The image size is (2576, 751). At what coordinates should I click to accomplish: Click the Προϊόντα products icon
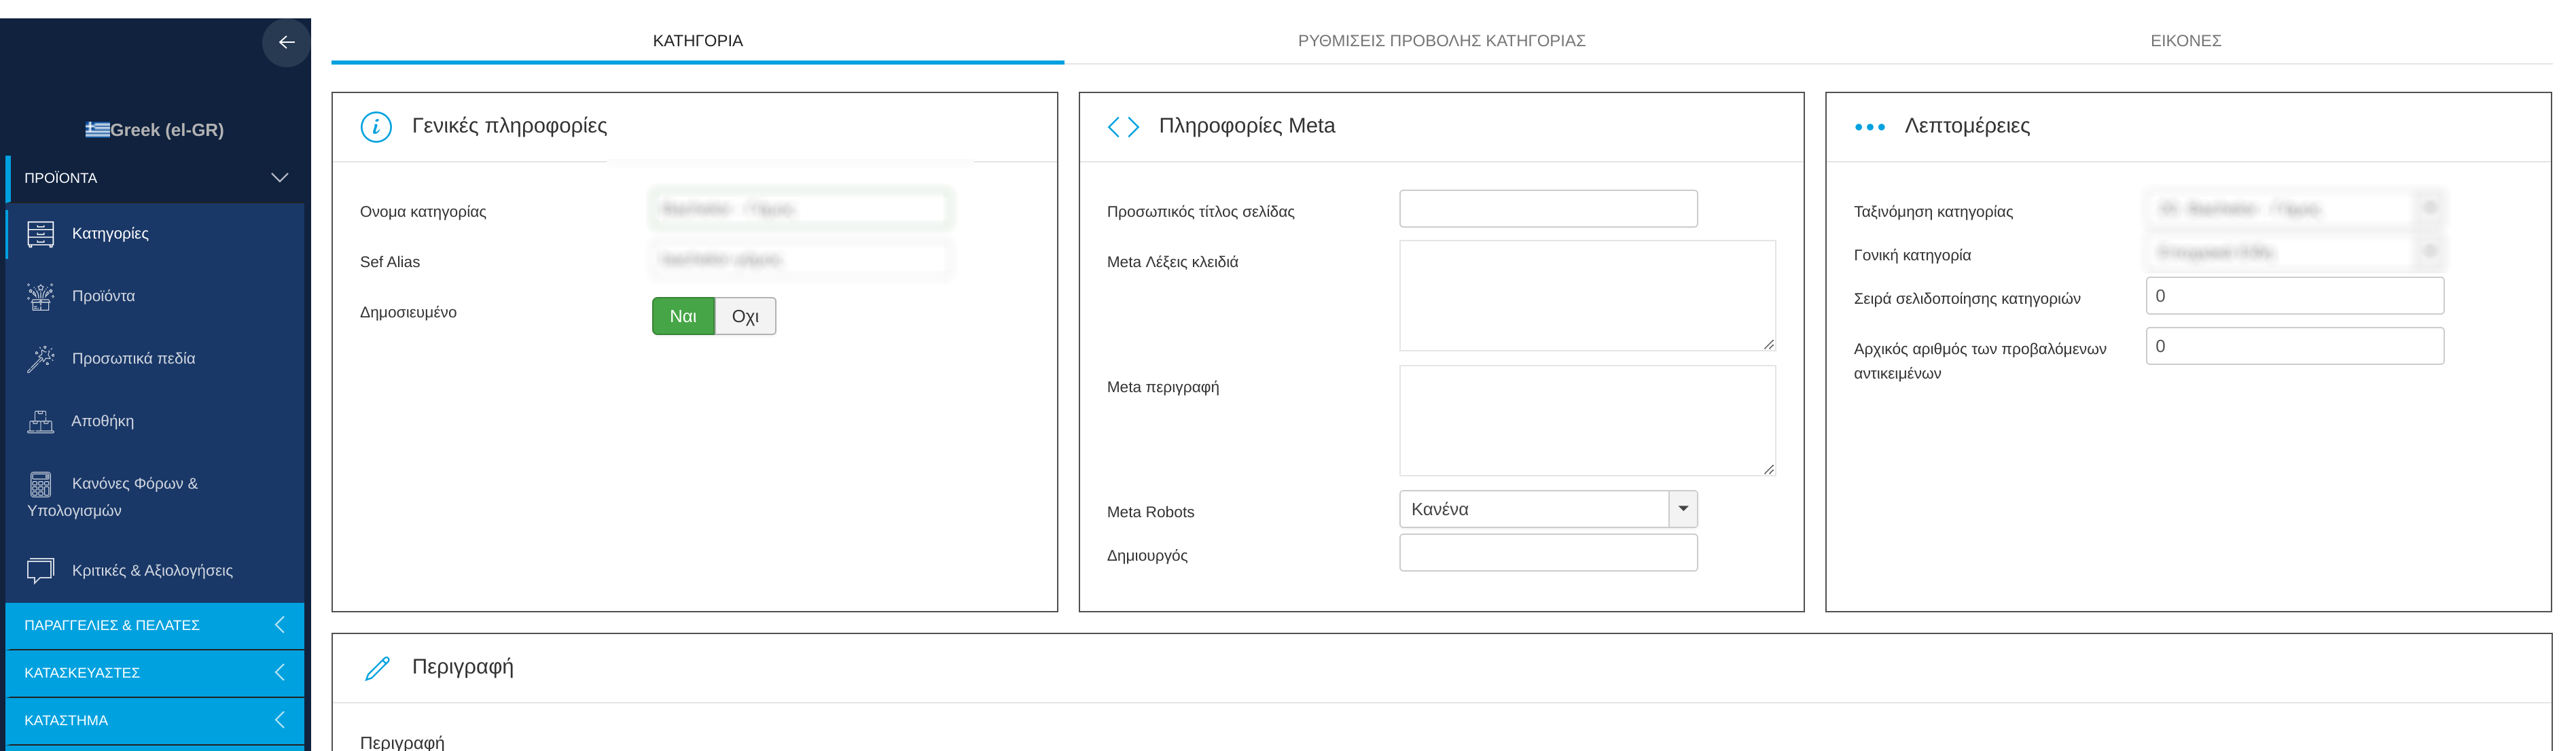point(41,296)
